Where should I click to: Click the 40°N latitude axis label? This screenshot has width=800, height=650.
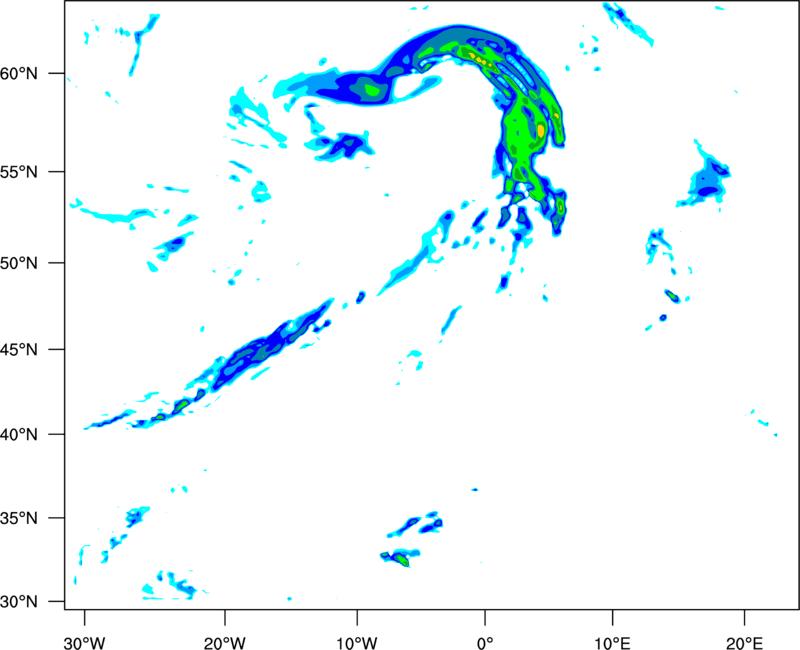tap(19, 435)
